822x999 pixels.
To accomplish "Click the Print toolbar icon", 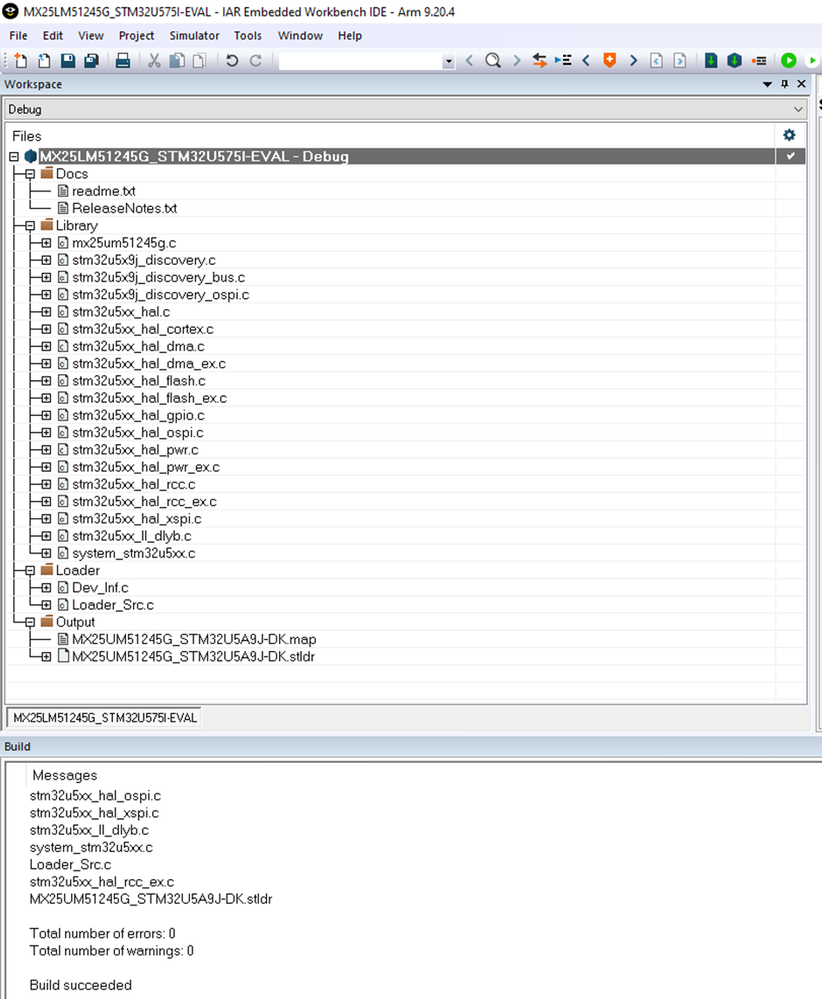I will (x=122, y=61).
